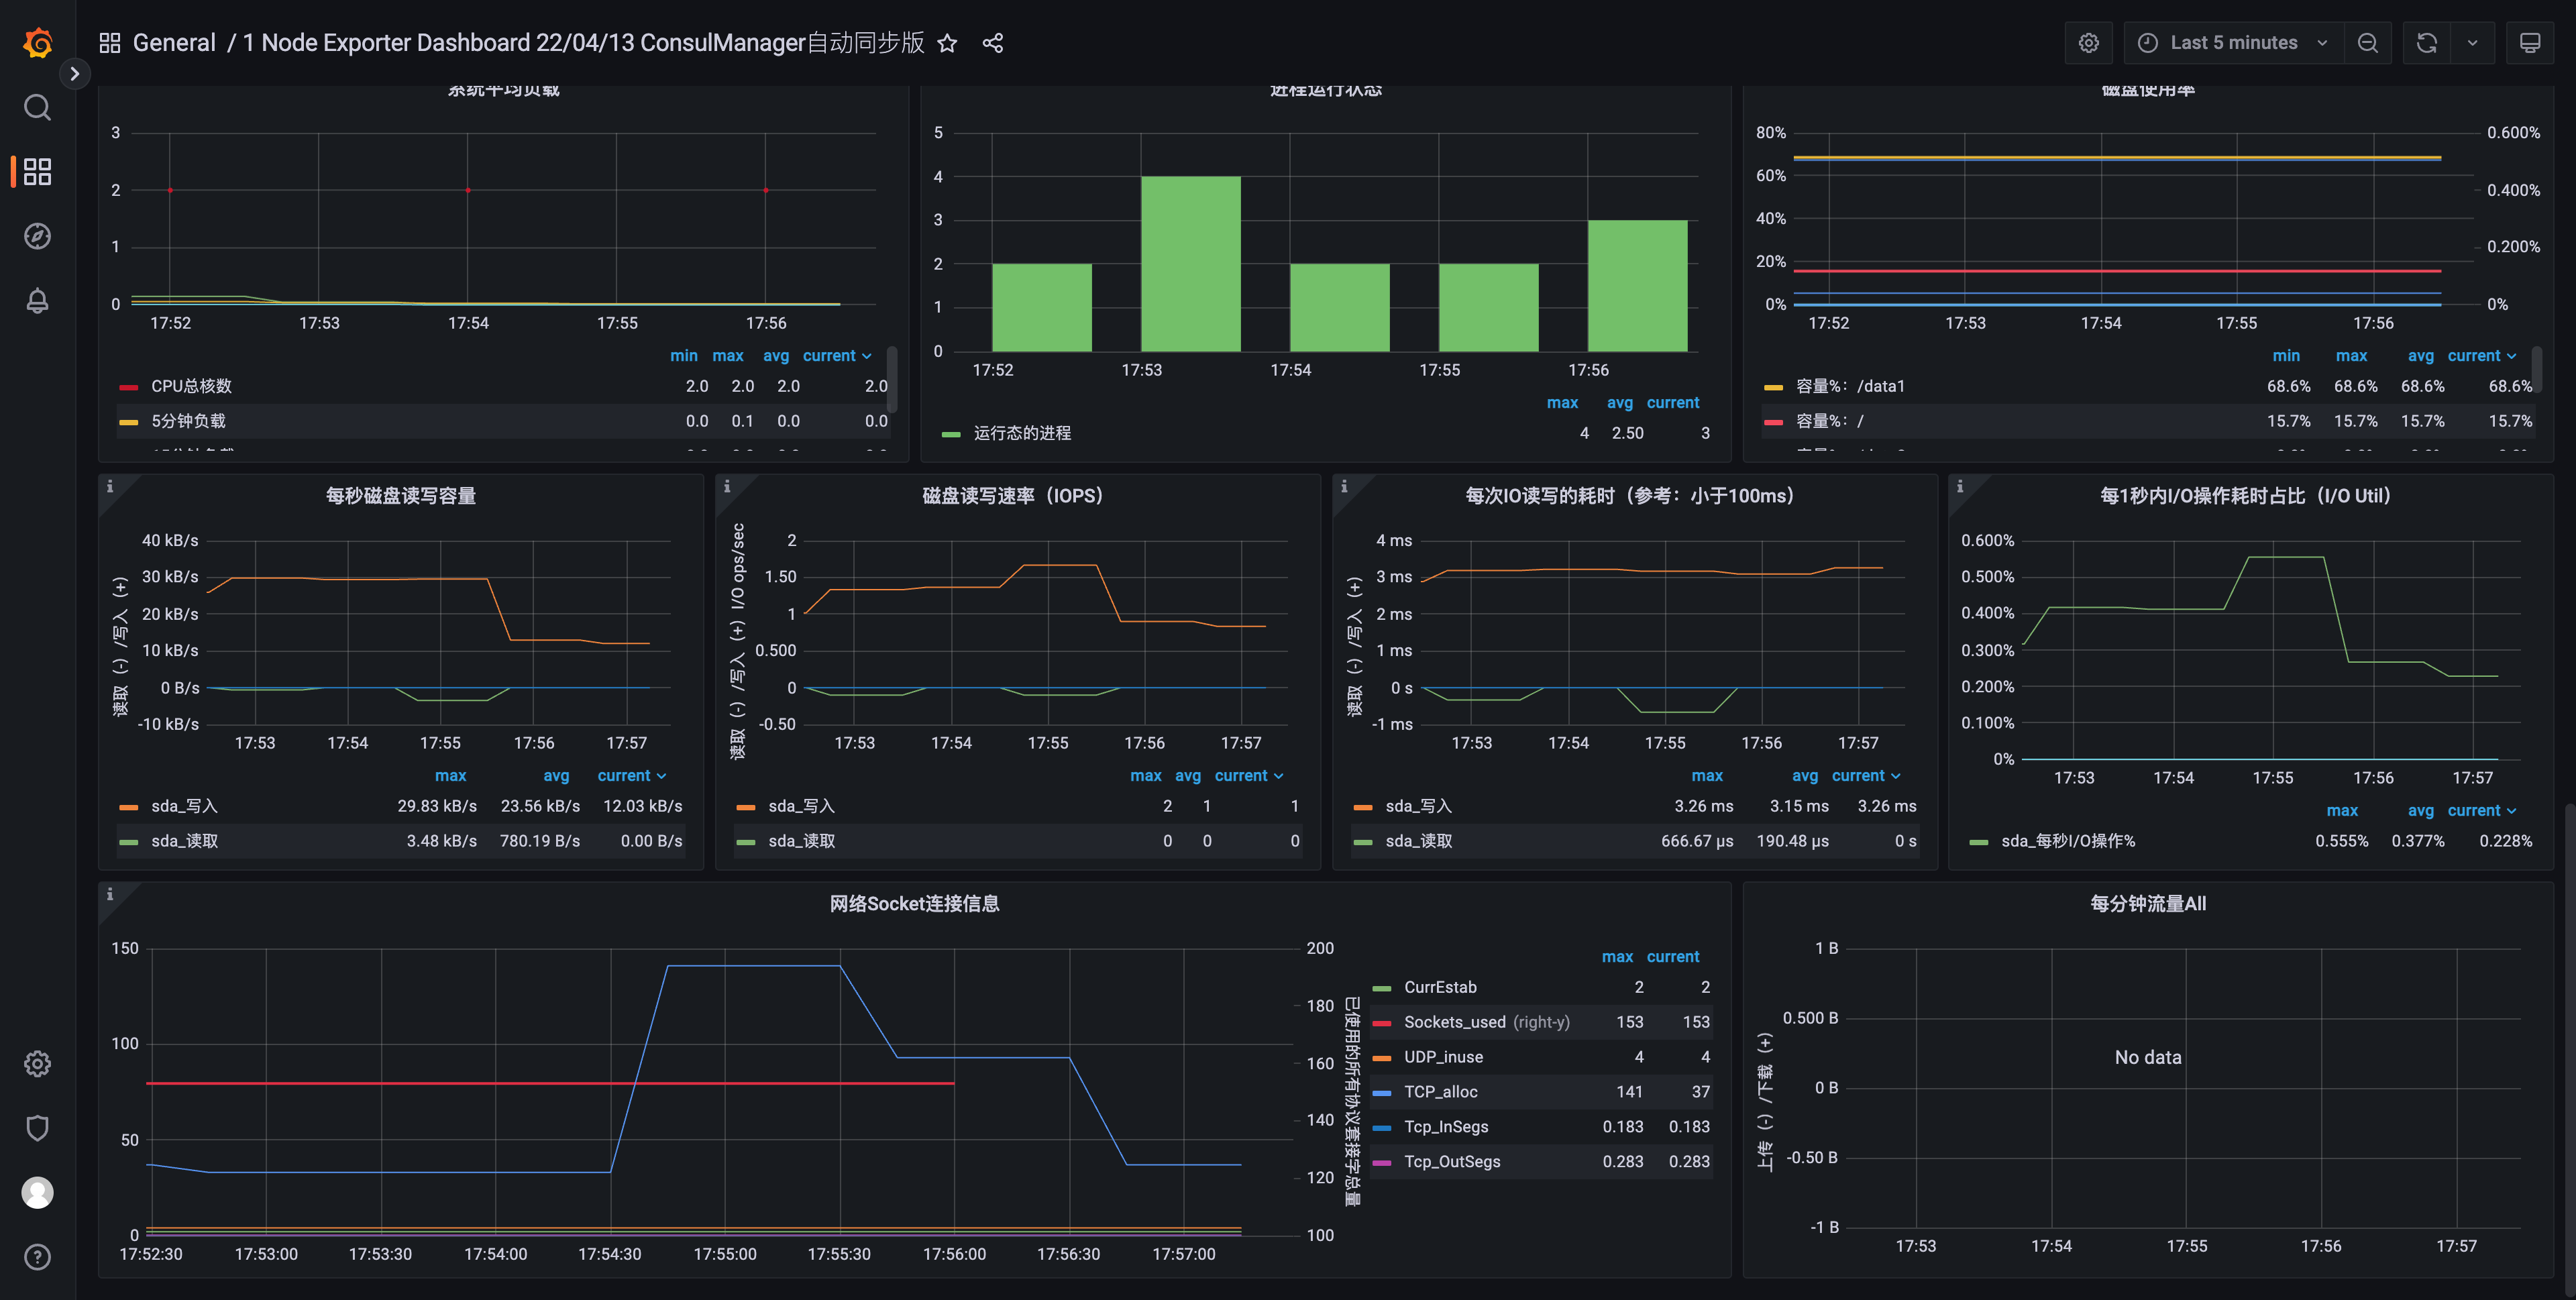The image size is (2576, 1300).
Task: Sort running processes legend by max
Action: click(1562, 403)
